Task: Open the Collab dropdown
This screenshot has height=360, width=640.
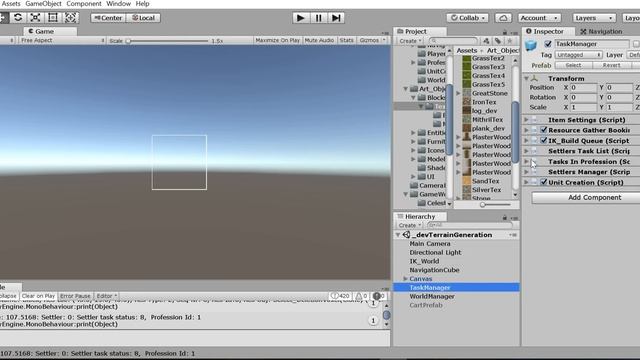Action: [x=467, y=18]
